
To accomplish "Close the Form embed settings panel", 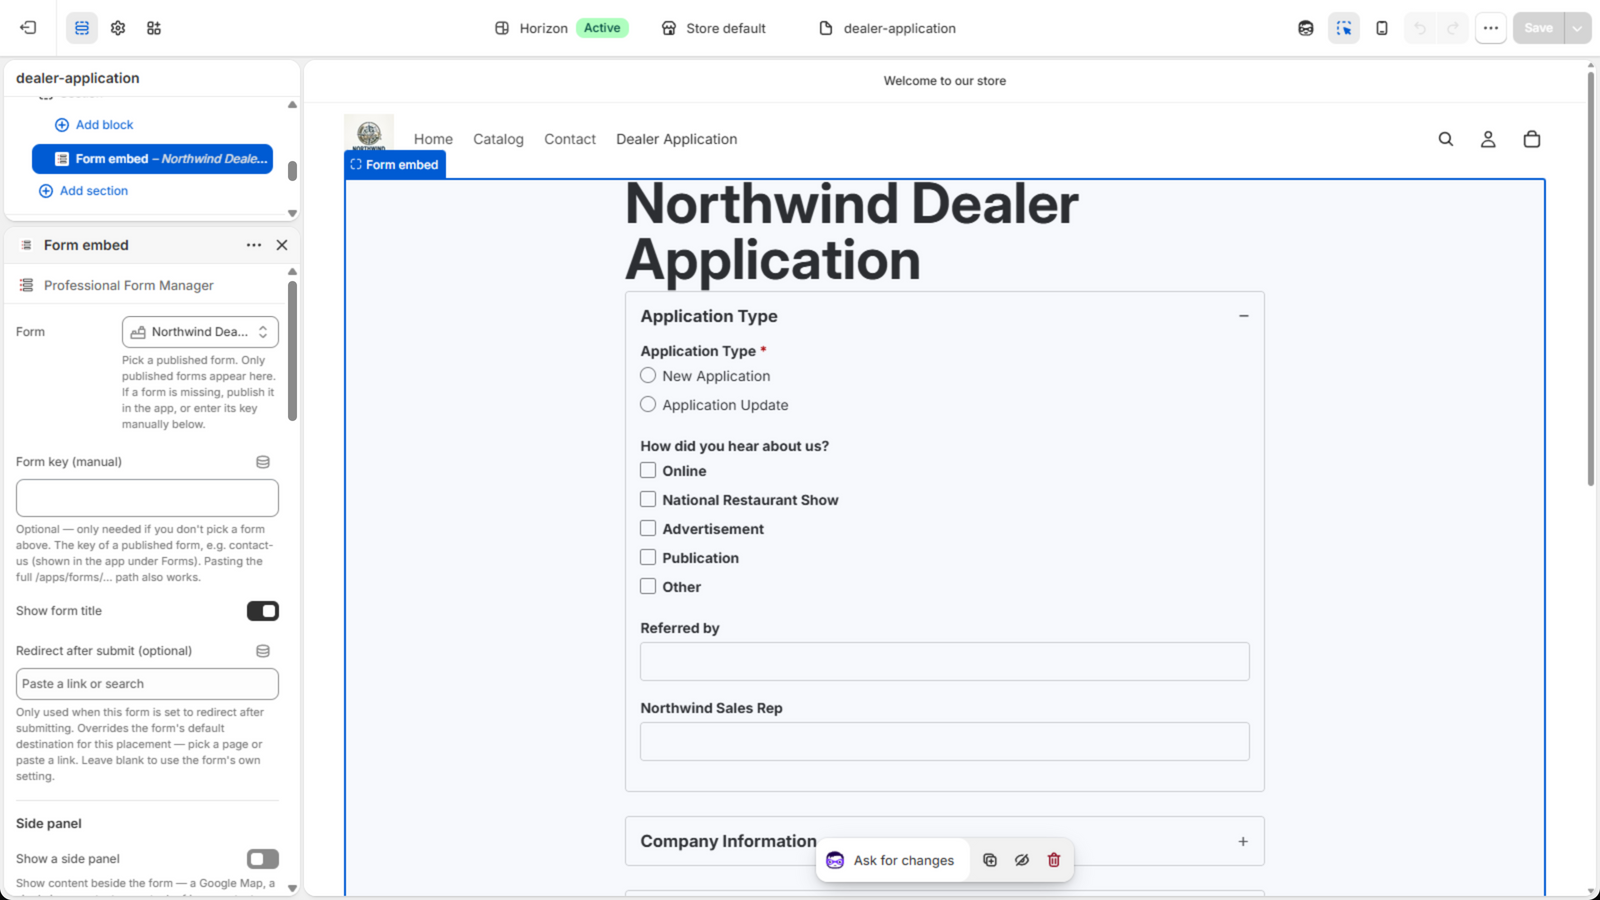I will point(282,245).
